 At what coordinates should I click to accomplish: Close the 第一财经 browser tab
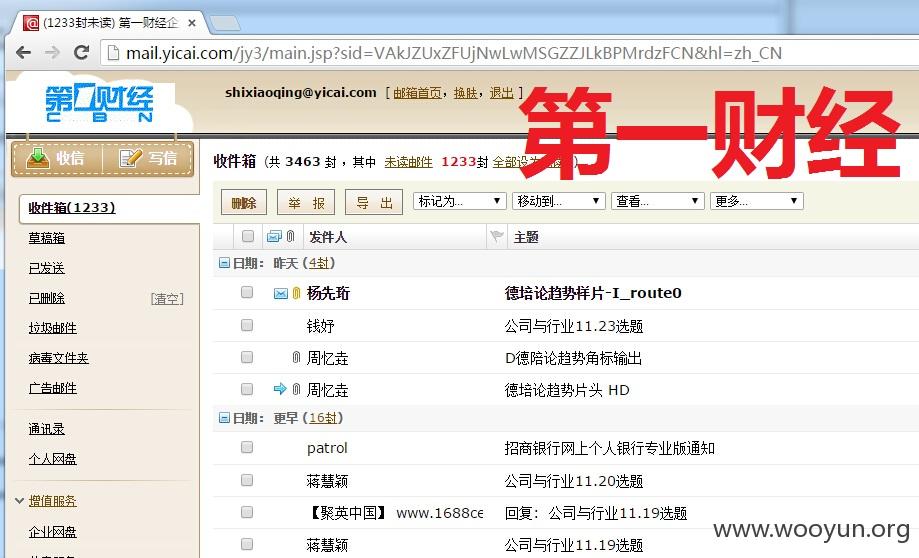click(x=192, y=23)
